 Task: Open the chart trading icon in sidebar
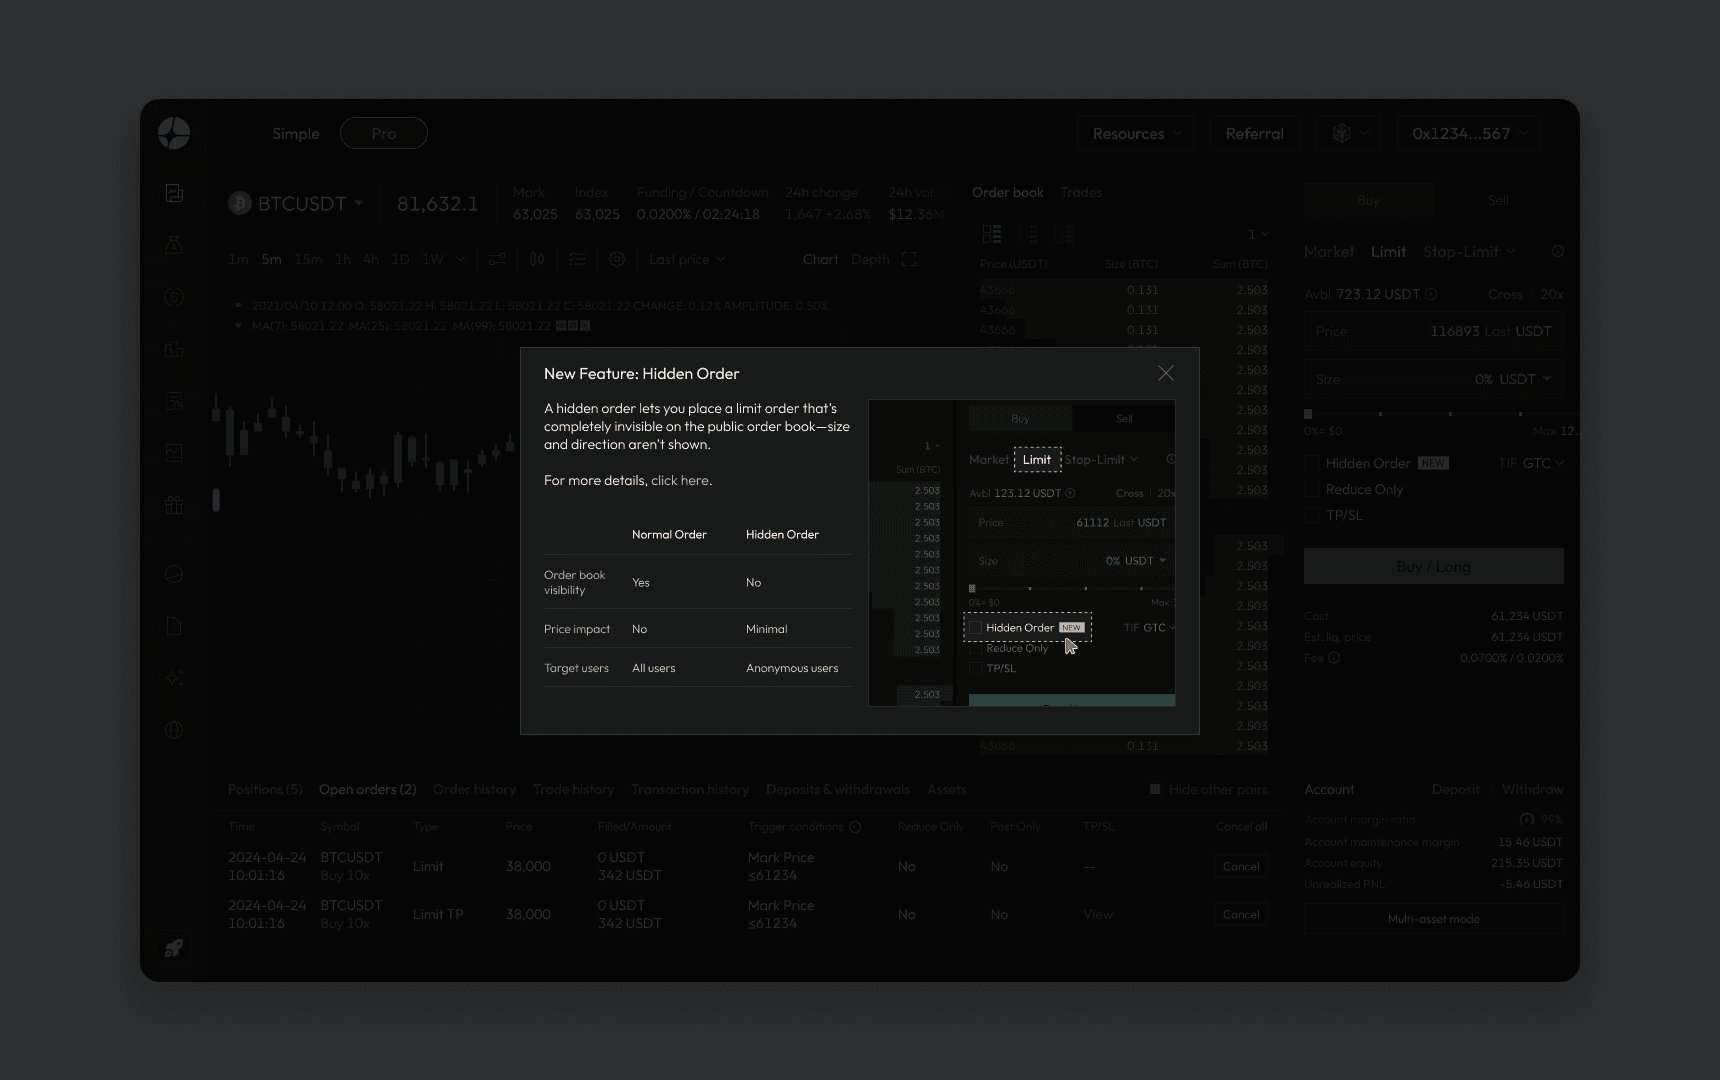[x=174, y=193]
